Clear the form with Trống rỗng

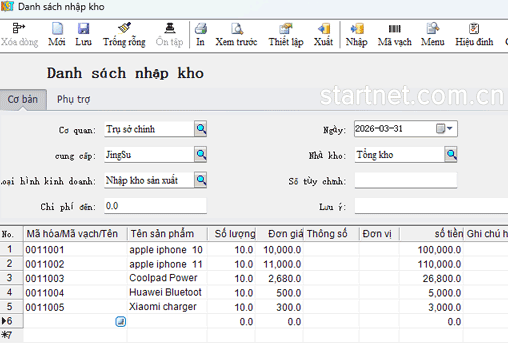[x=124, y=35]
